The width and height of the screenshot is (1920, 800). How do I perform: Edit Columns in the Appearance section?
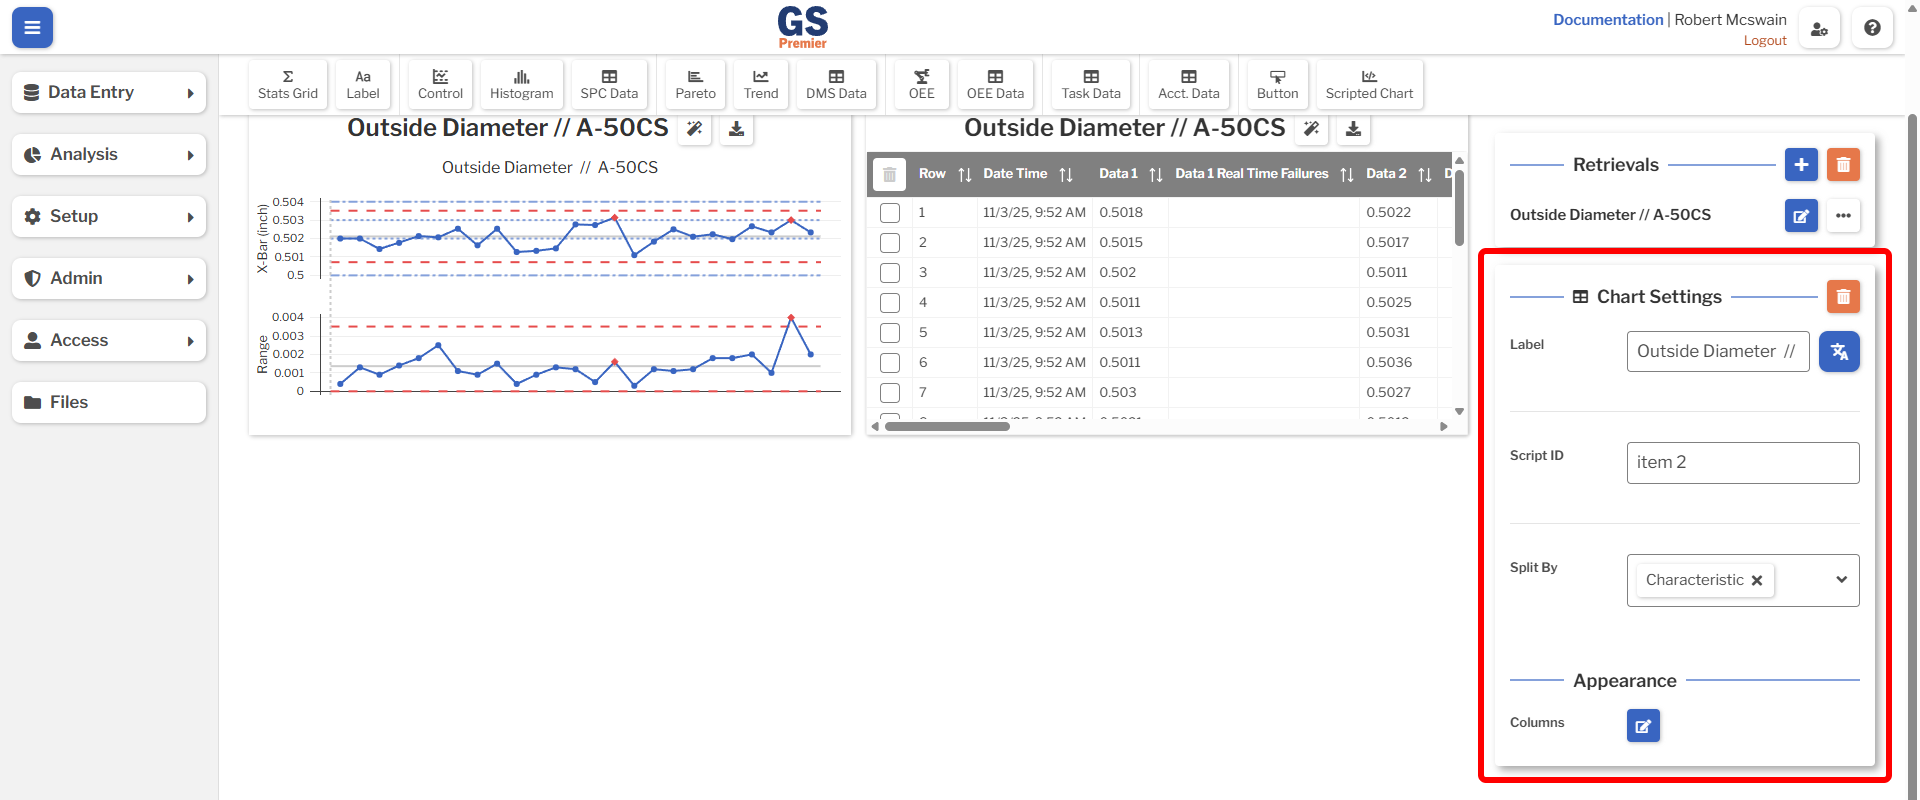pyautogui.click(x=1643, y=726)
